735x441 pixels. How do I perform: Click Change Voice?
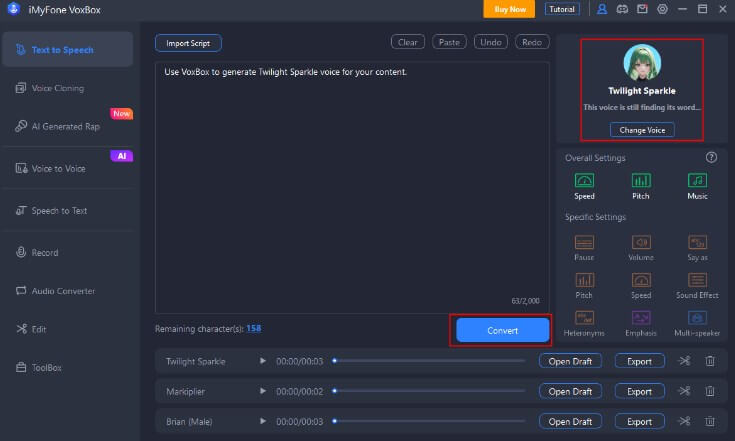click(642, 130)
